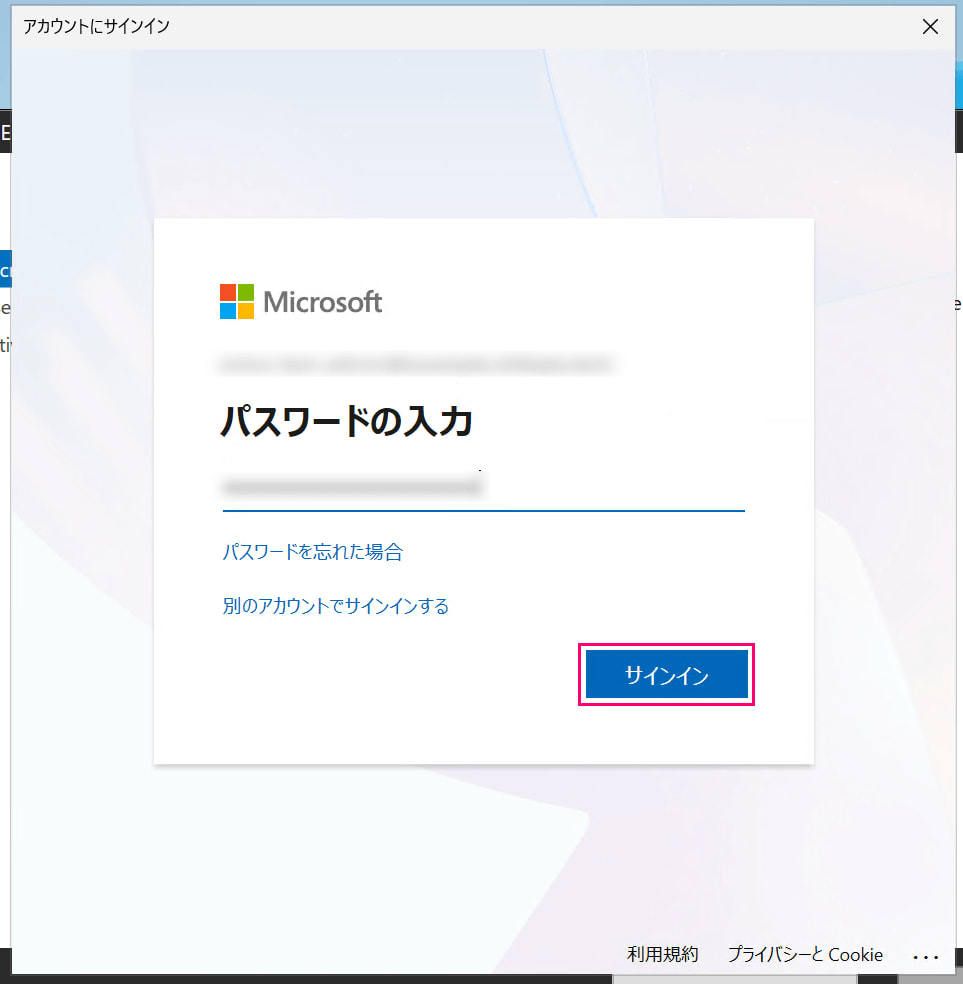Click the blue サインイン button
Image resolution: width=963 pixels, height=984 pixels.
coord(666,675)
